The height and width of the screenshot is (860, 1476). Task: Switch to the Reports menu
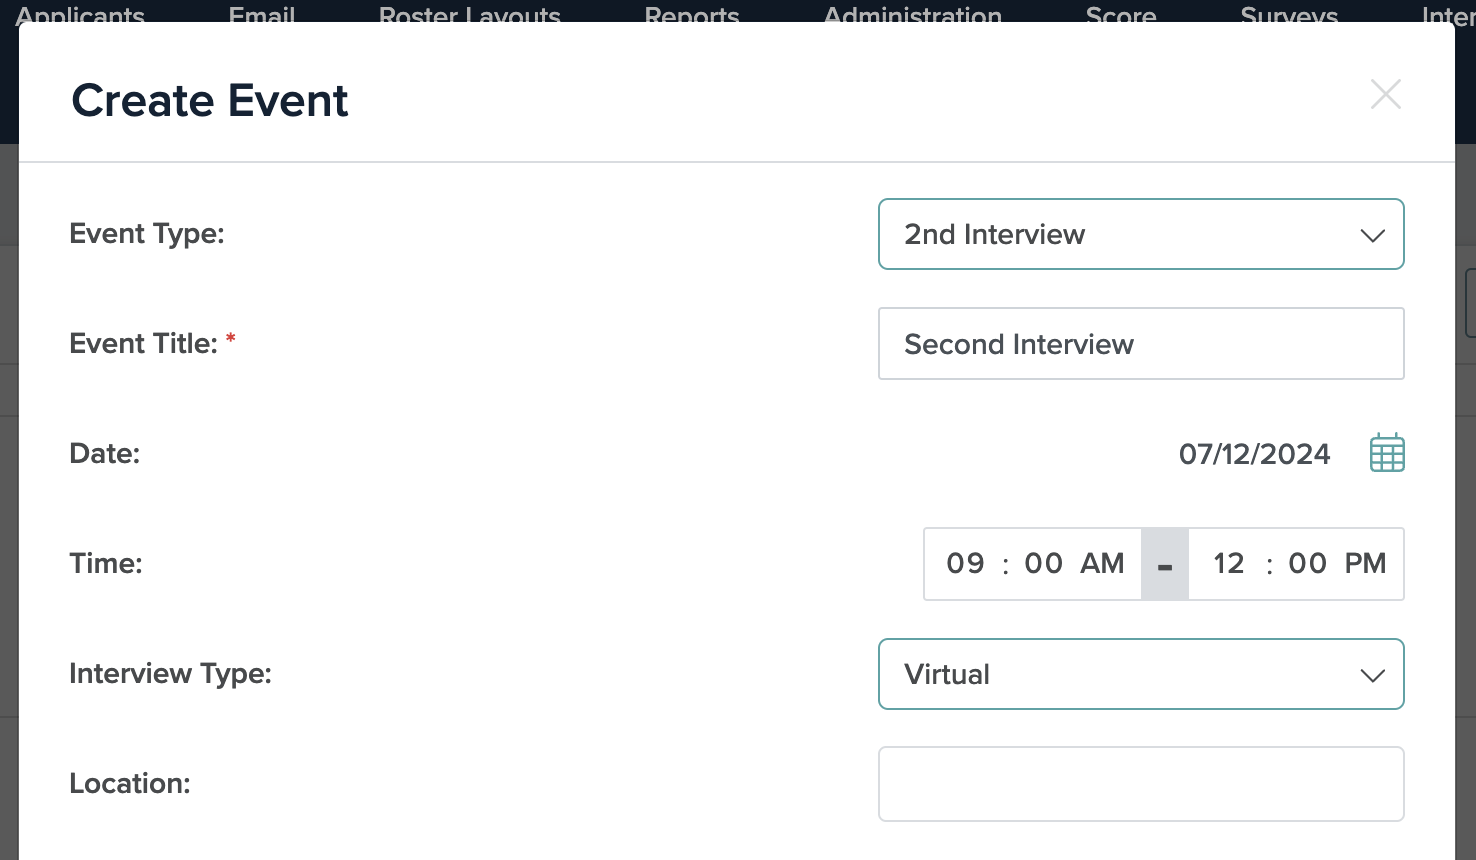[692, 14]
